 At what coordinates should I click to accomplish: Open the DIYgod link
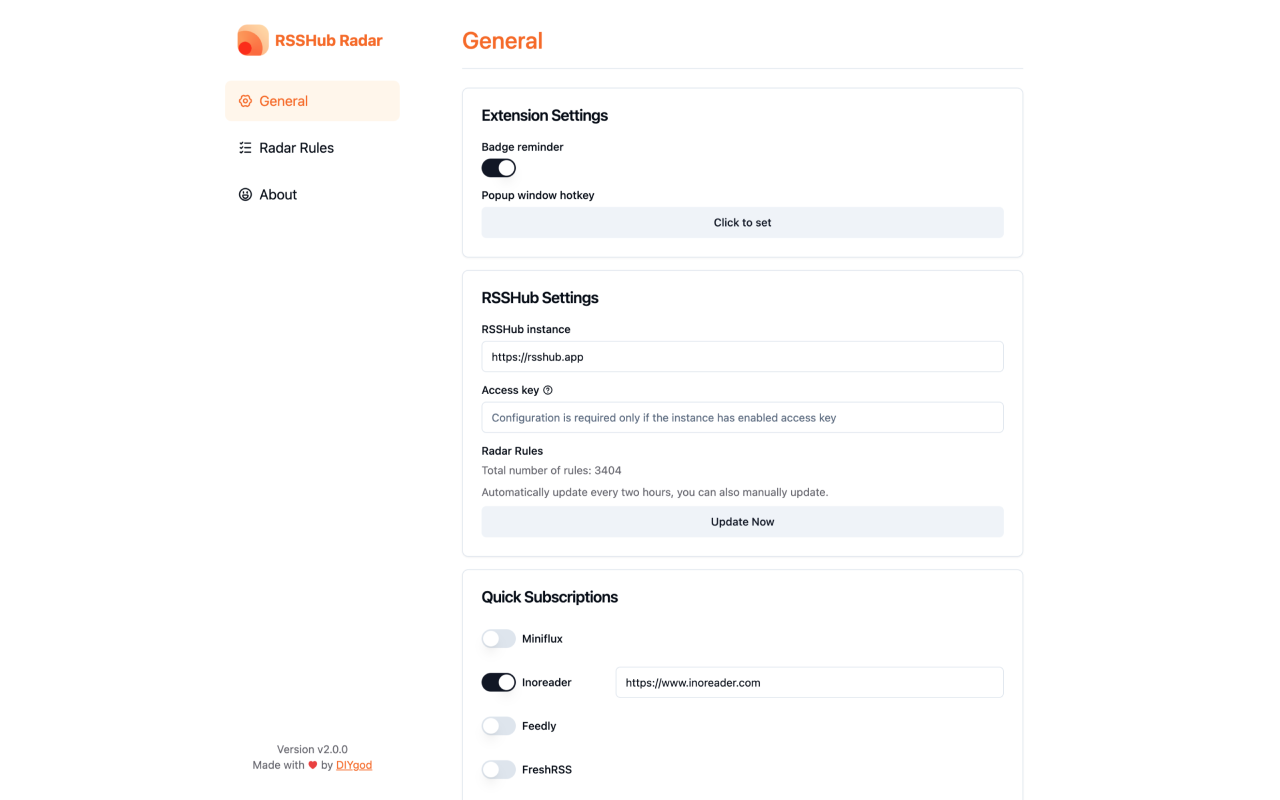(x=354, y=765)
